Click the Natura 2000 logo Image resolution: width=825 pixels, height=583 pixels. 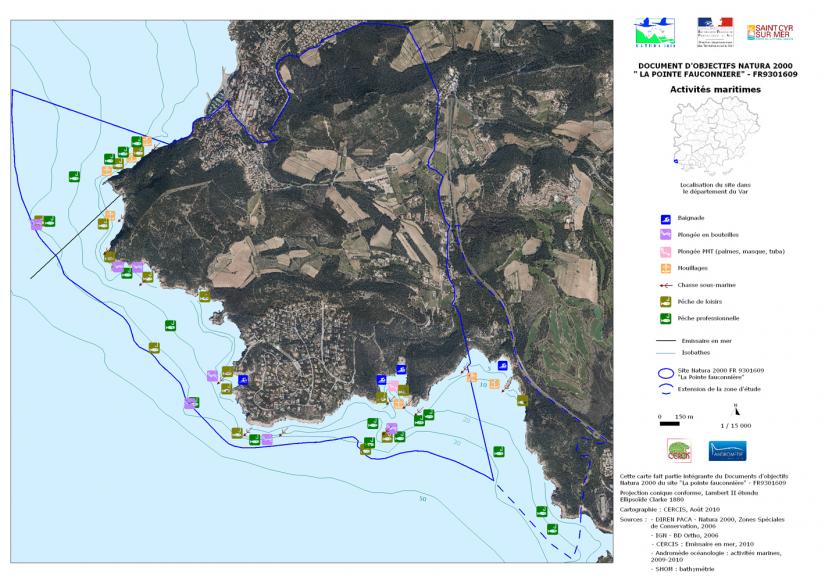[656, 33]
